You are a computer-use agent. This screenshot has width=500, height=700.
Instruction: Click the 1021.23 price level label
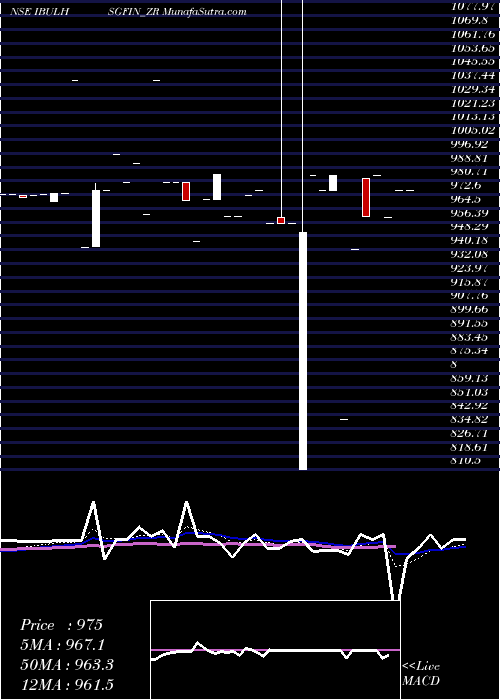click(472, 103)
